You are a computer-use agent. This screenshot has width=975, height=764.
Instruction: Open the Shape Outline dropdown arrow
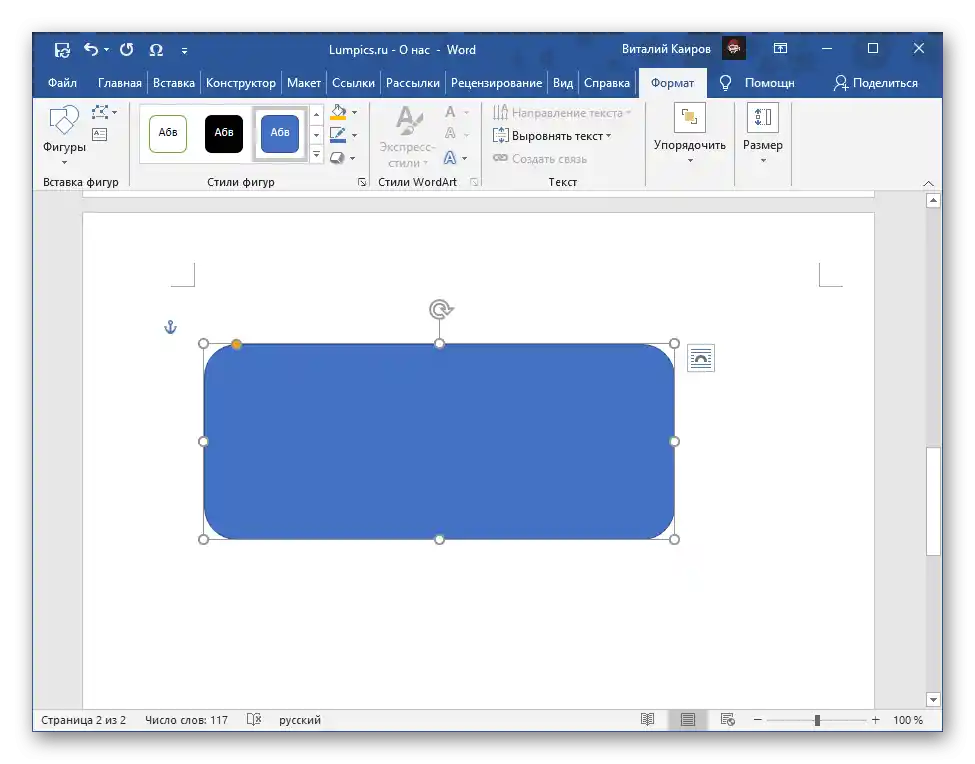click(354, 135)
